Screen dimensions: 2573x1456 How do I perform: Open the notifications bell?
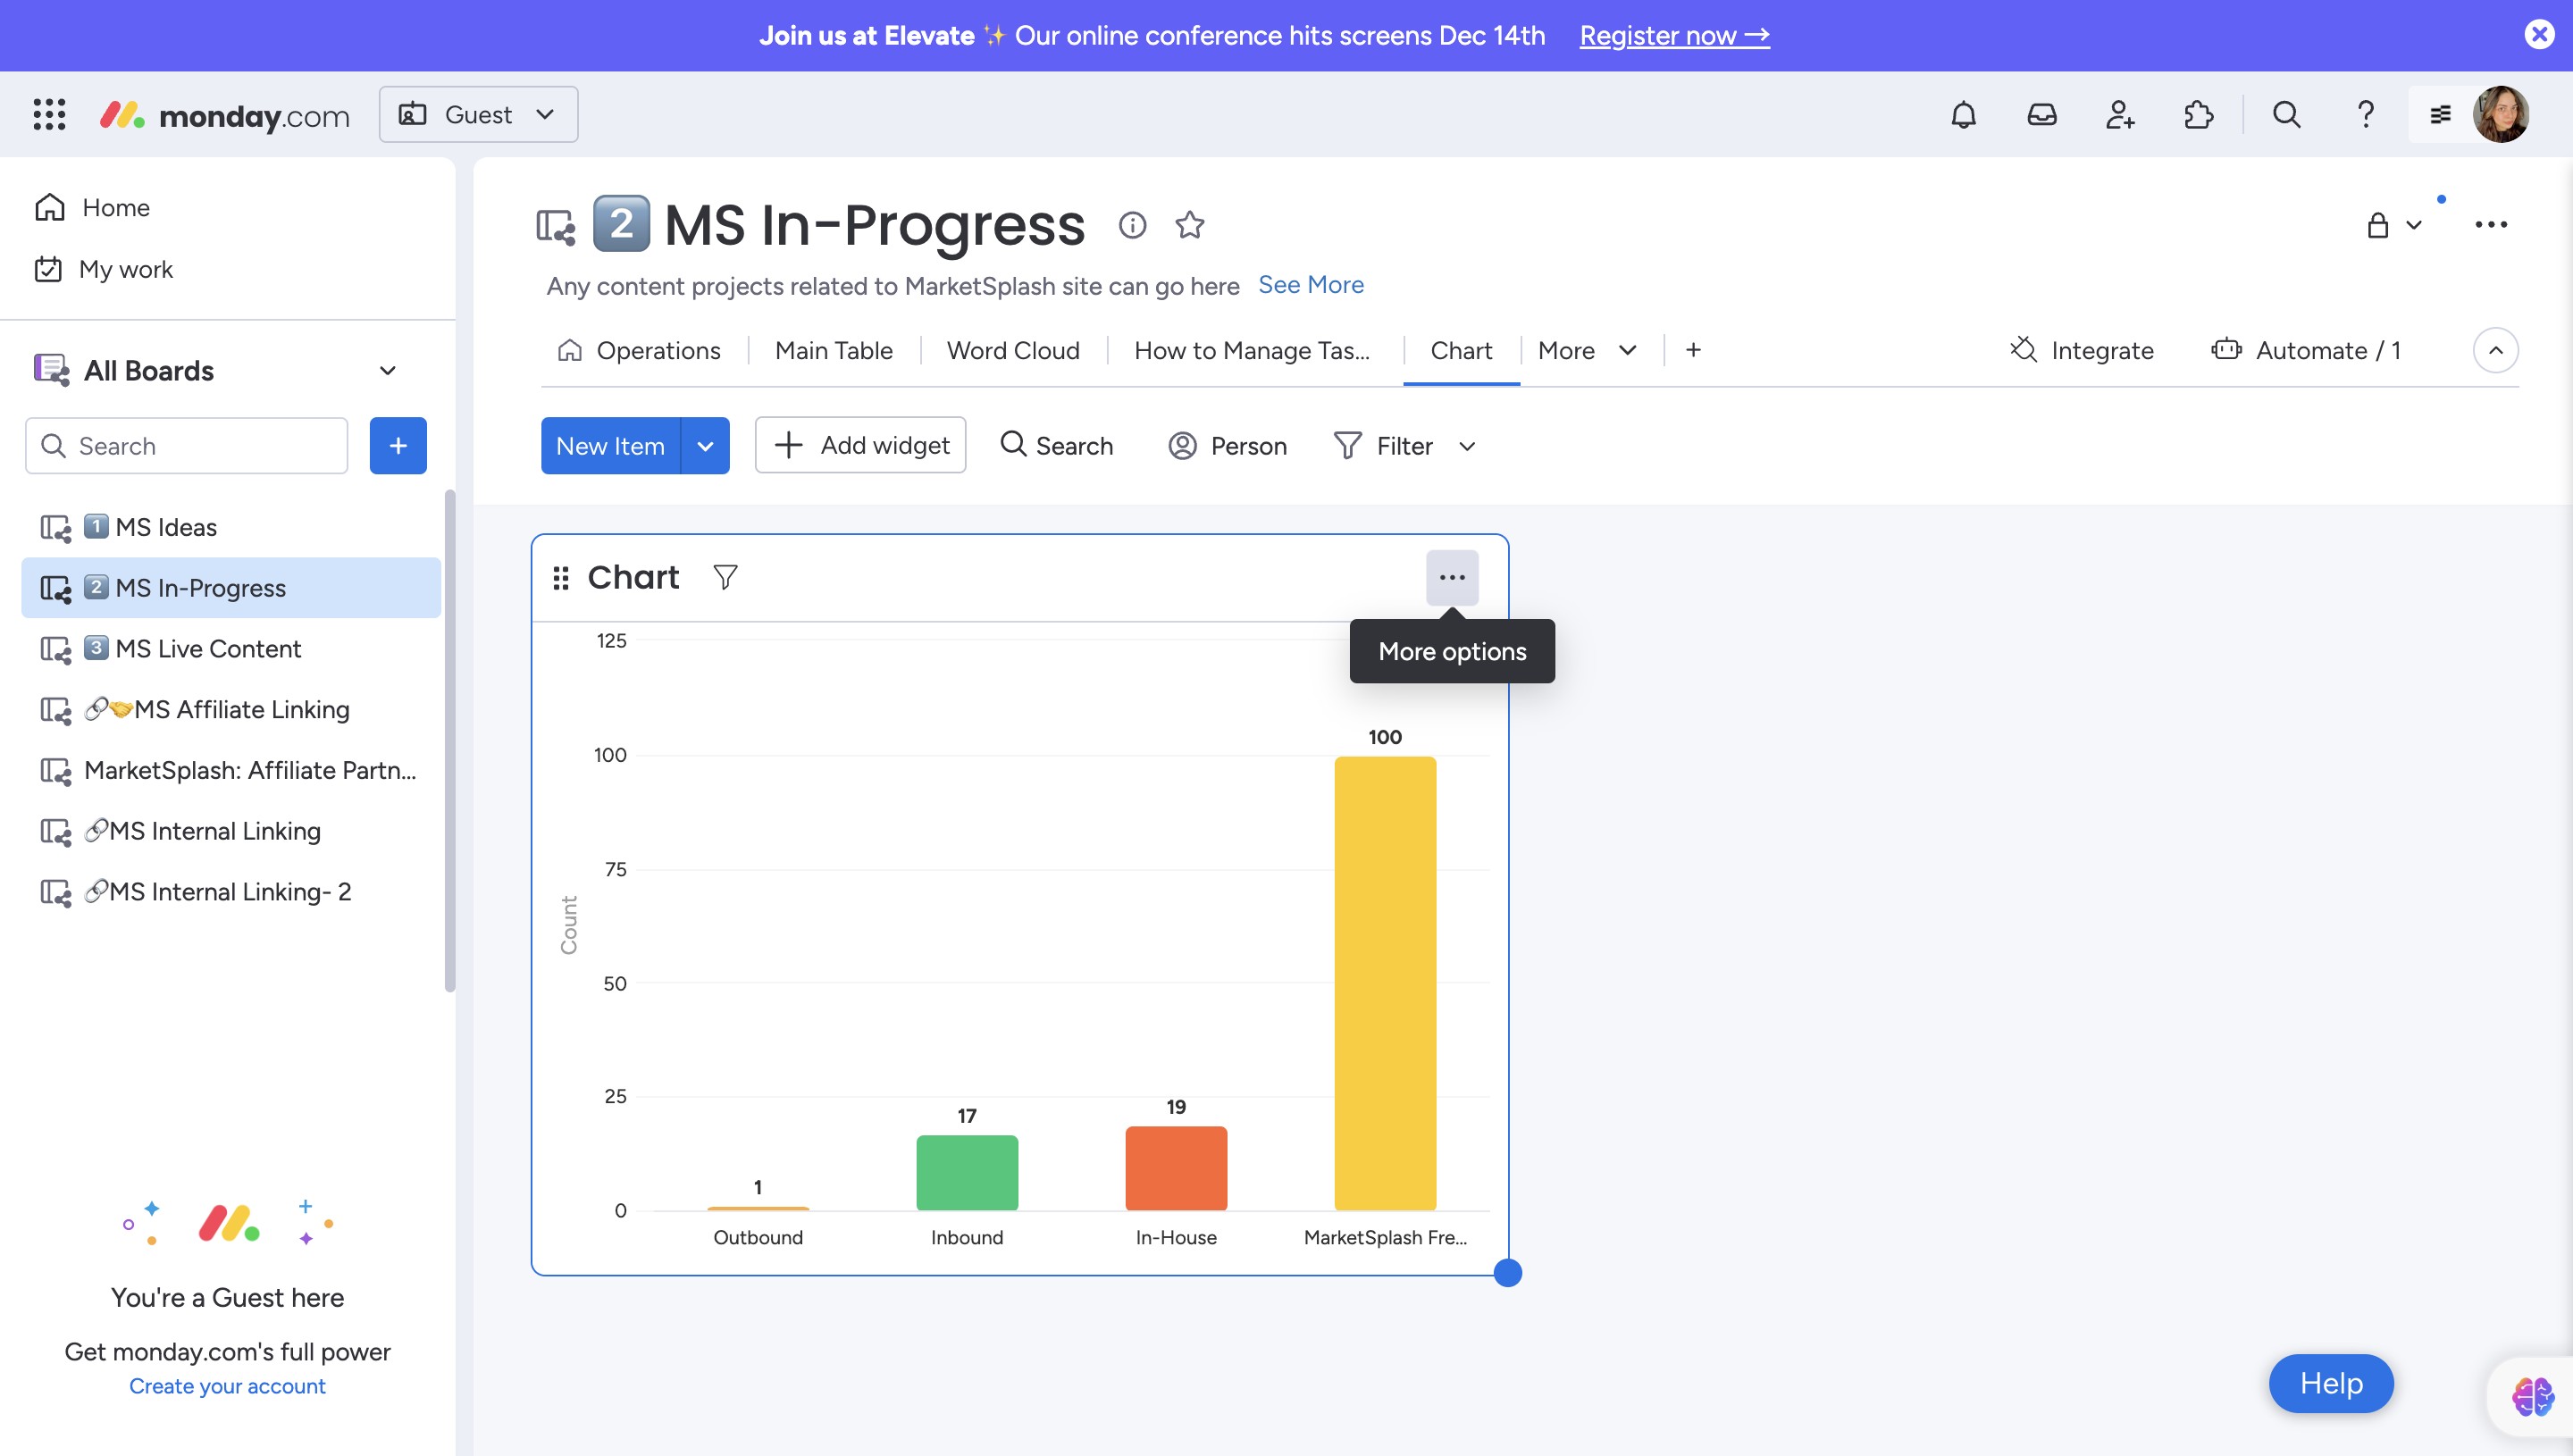point(1963,115)
